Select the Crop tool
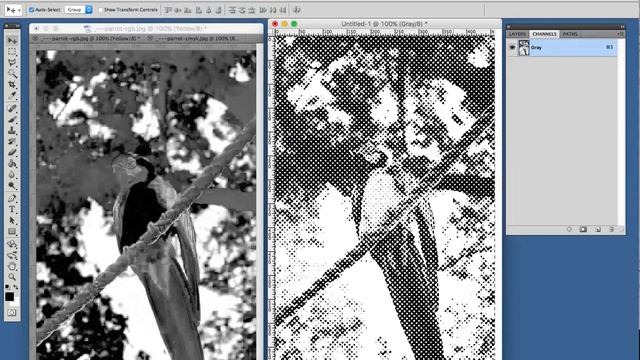Screen dimensions: 640x360 point(12,84)
